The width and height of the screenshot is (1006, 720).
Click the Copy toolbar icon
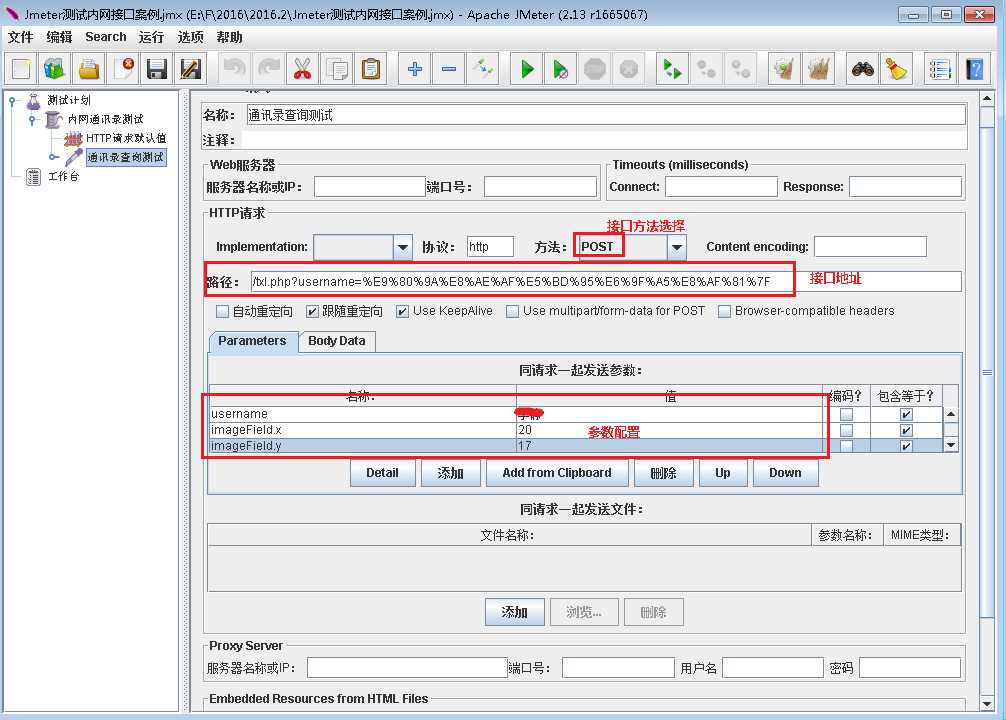point(337,69)
